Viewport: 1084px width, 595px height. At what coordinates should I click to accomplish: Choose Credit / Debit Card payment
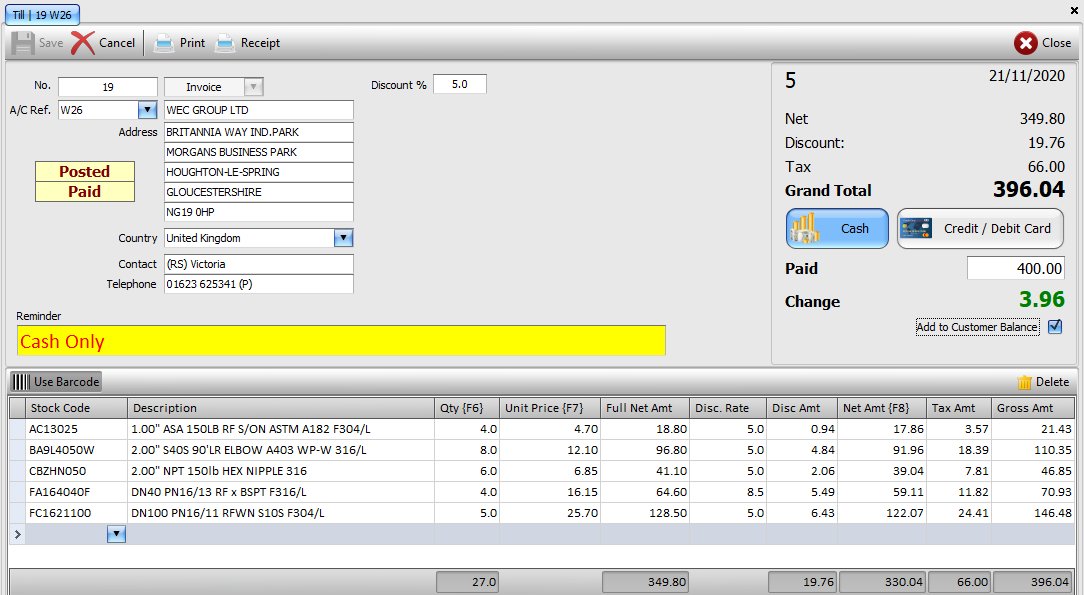coord(979,229)
